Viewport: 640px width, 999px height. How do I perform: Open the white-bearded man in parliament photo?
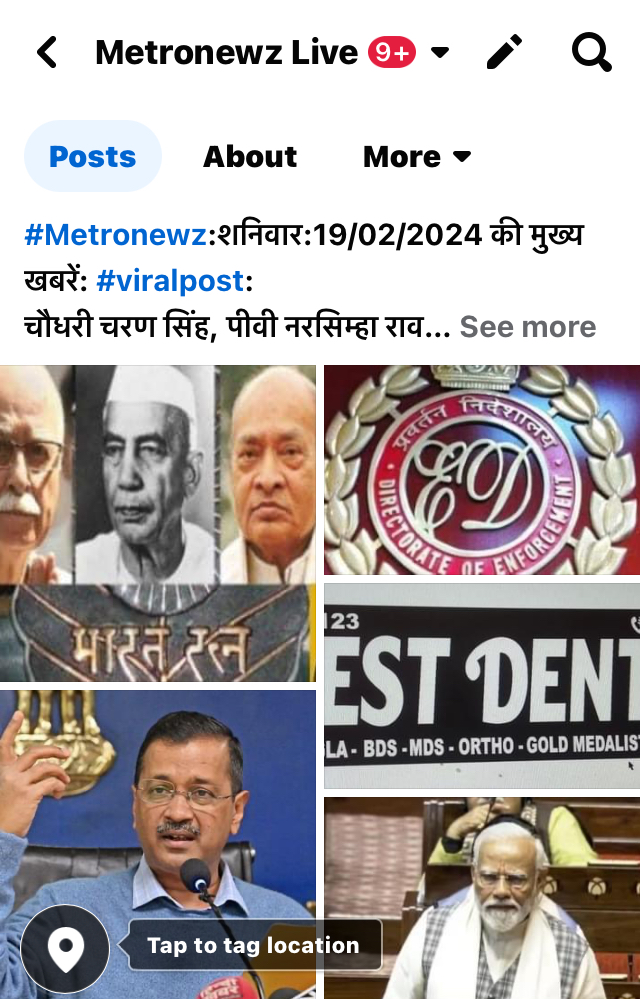point(482,898)
